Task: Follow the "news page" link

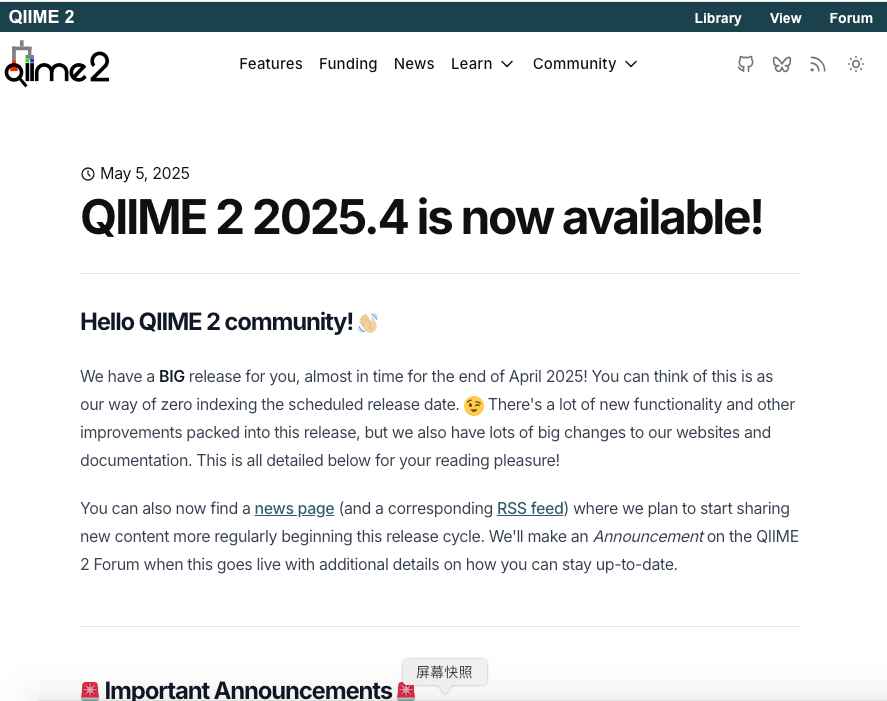Action: (x=294, y=509)
